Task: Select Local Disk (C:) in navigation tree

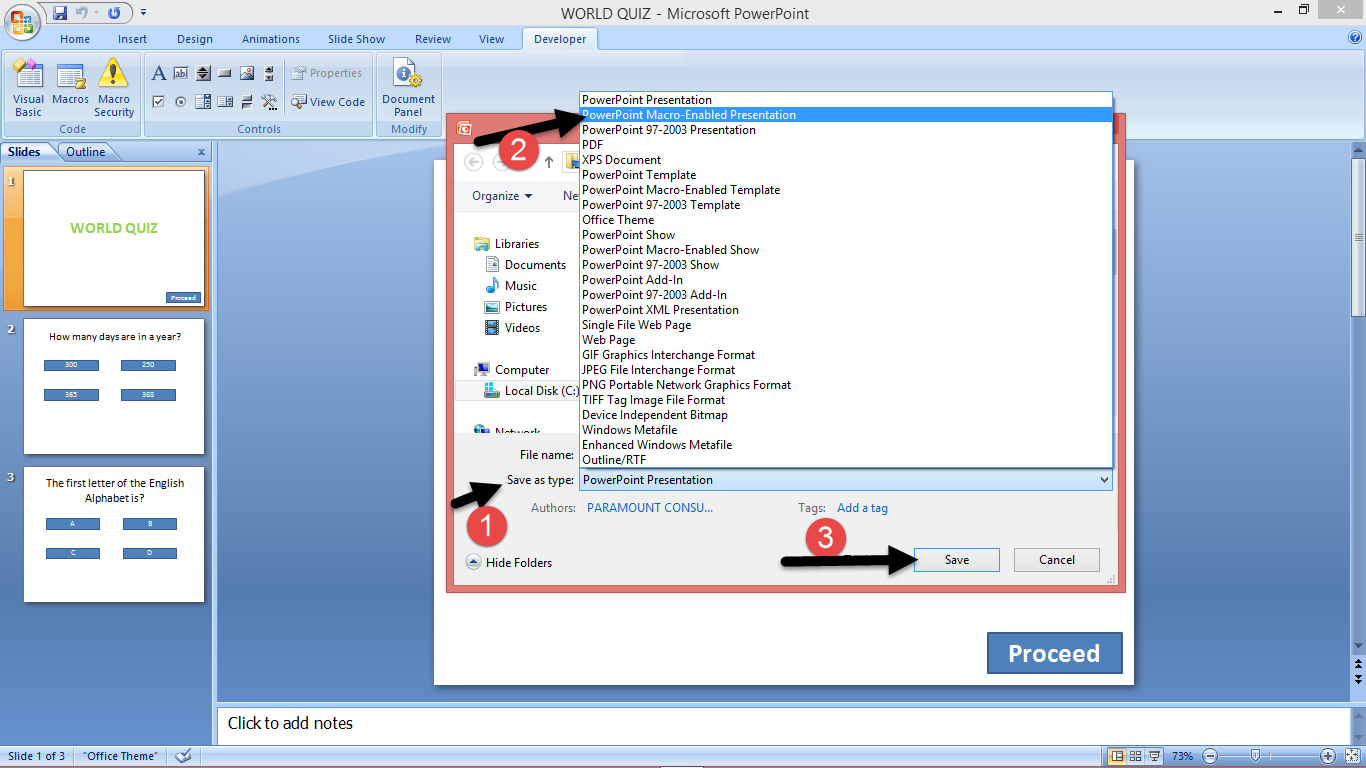Action: click(x=532, y=391)
